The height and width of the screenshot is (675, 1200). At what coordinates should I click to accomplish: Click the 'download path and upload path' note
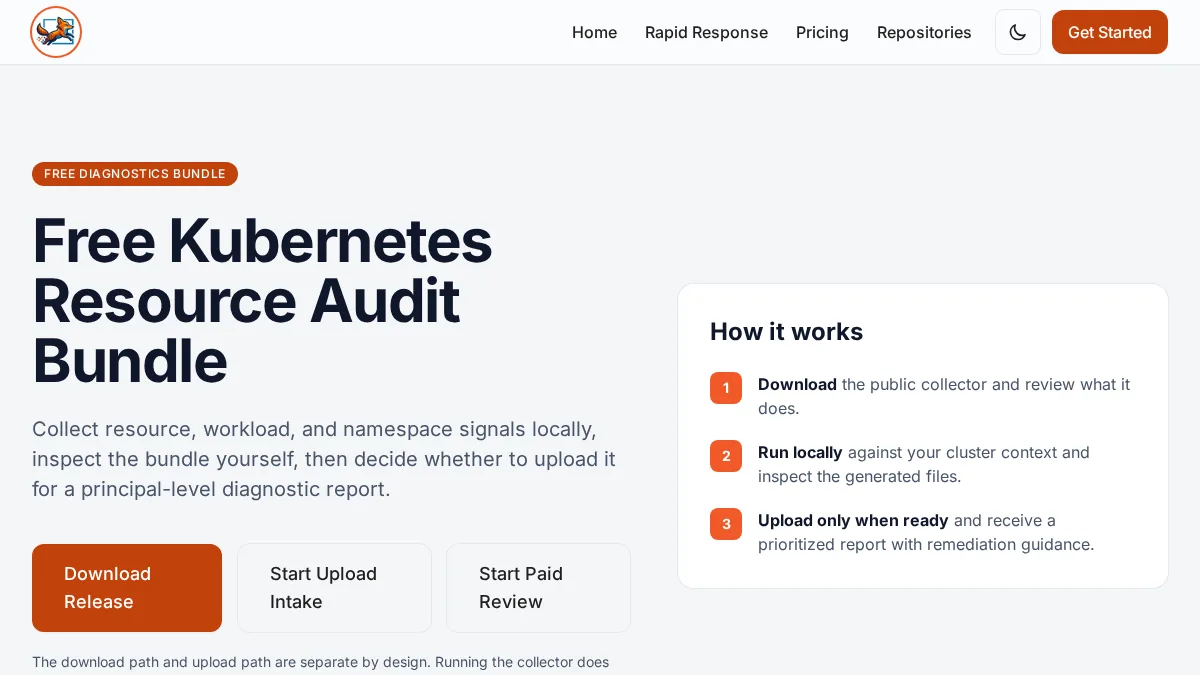(321, 662)
